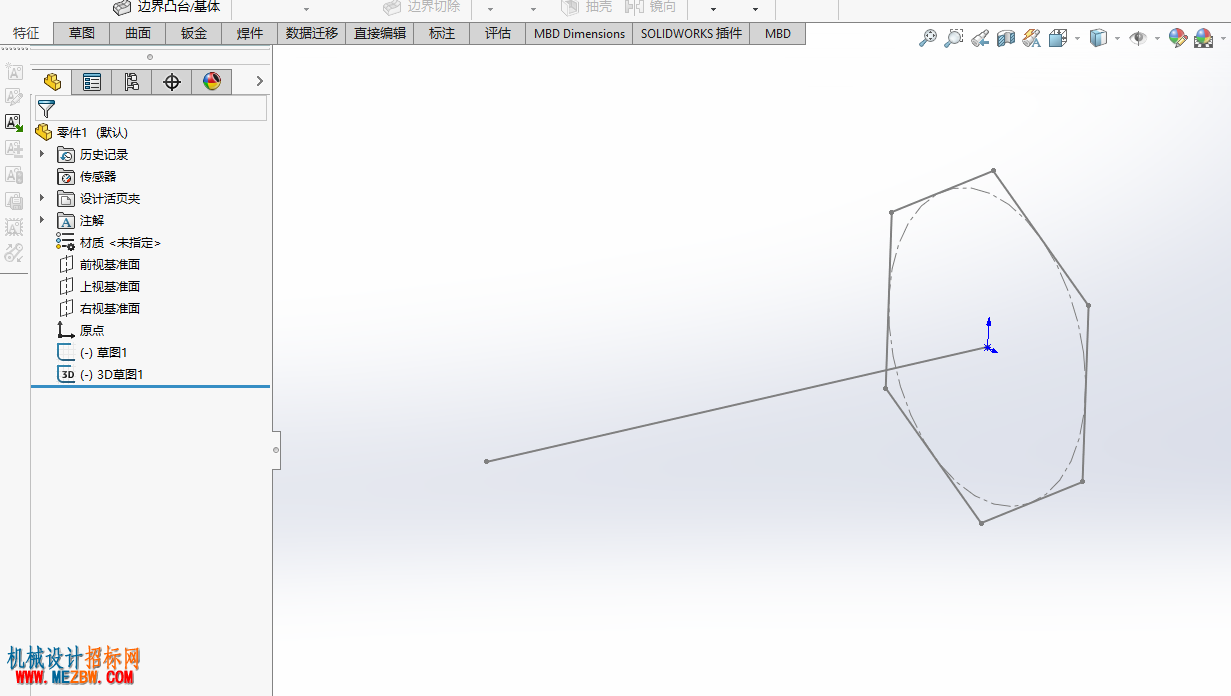Click the first annotation icon in left sidebar

[14, 71]
